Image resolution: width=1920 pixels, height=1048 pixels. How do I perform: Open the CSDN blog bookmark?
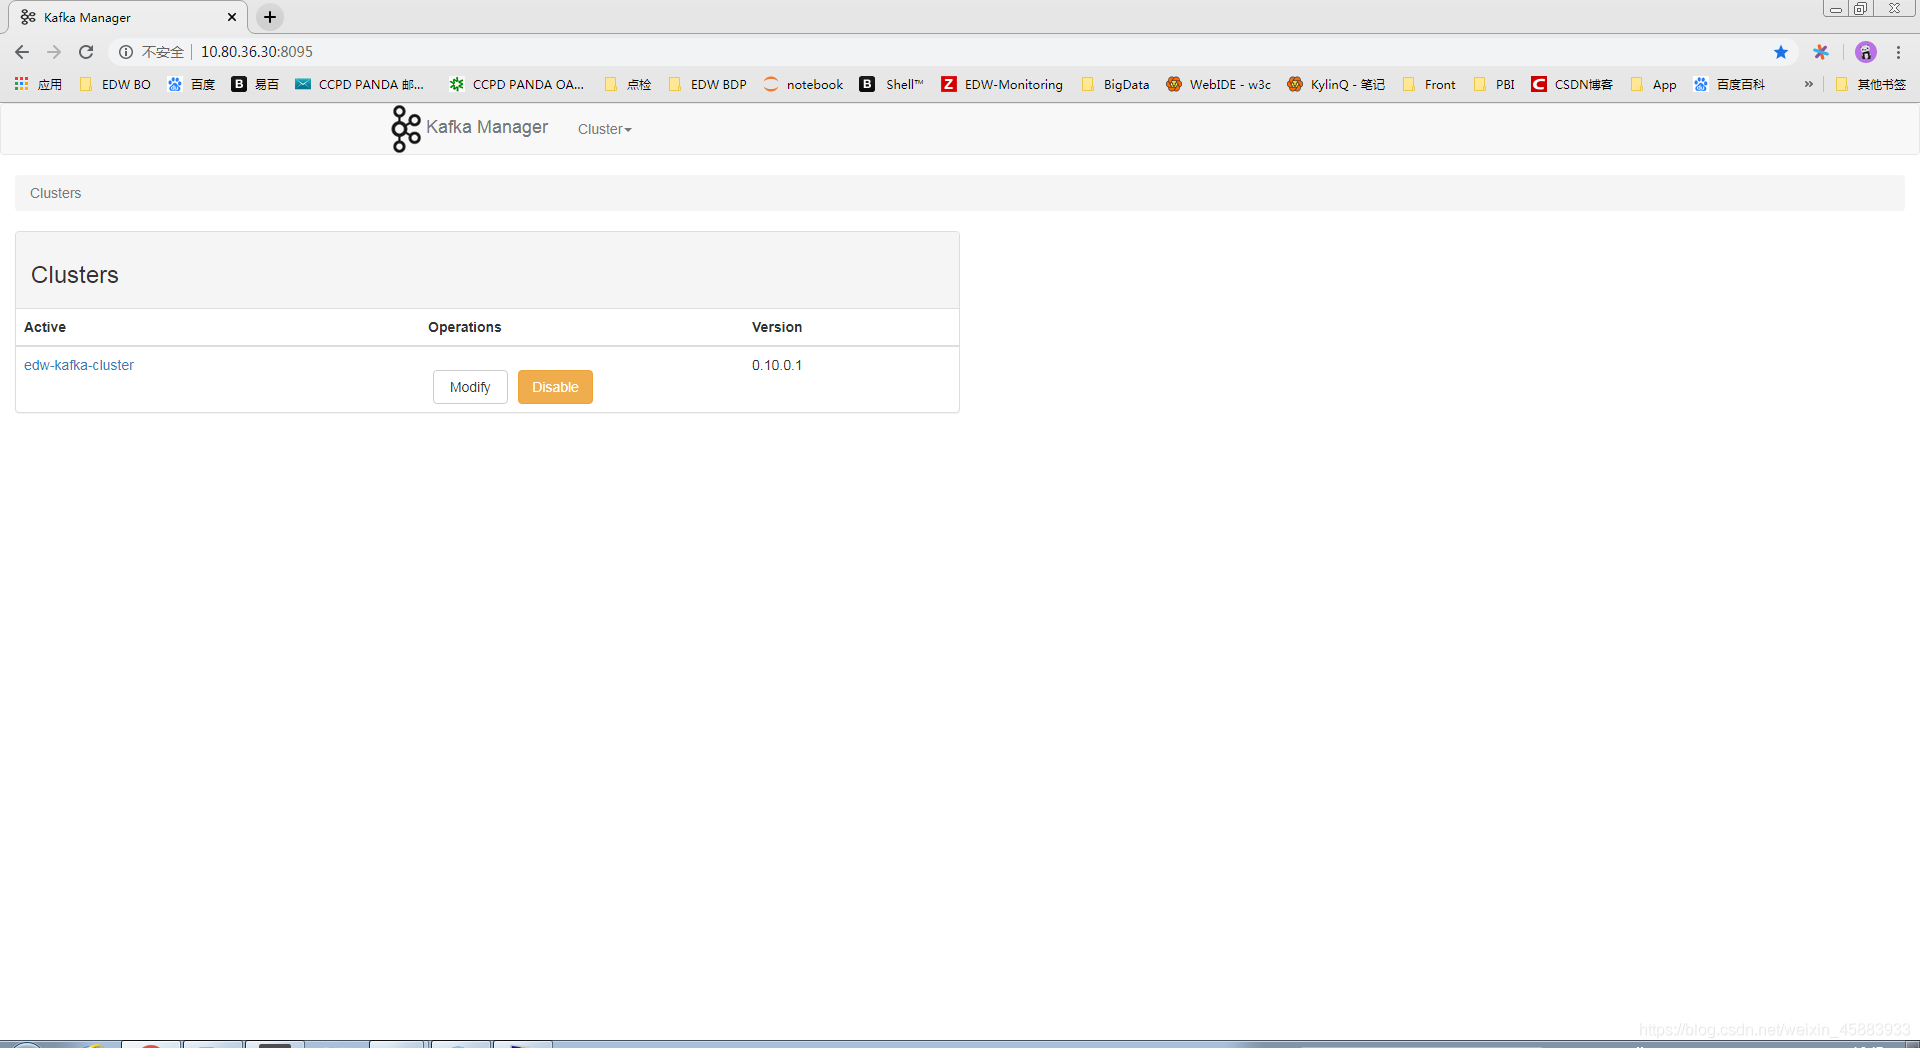[x=1572, y=84]
